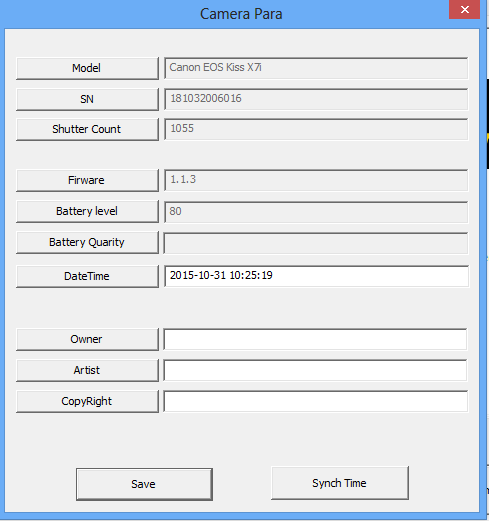The image size is (489, 521).
Task: Close the Camera Para dialog
Action: (x=464, y=9)
